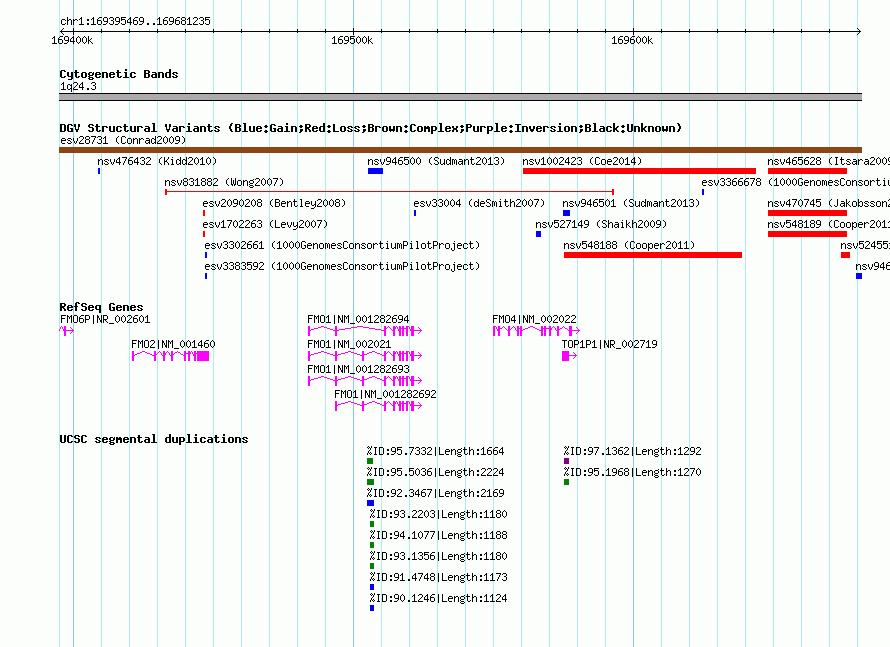The image size is (890, 647).
Task: Select the esv33004 (deSmith2007) label
Action: point(479,203)
